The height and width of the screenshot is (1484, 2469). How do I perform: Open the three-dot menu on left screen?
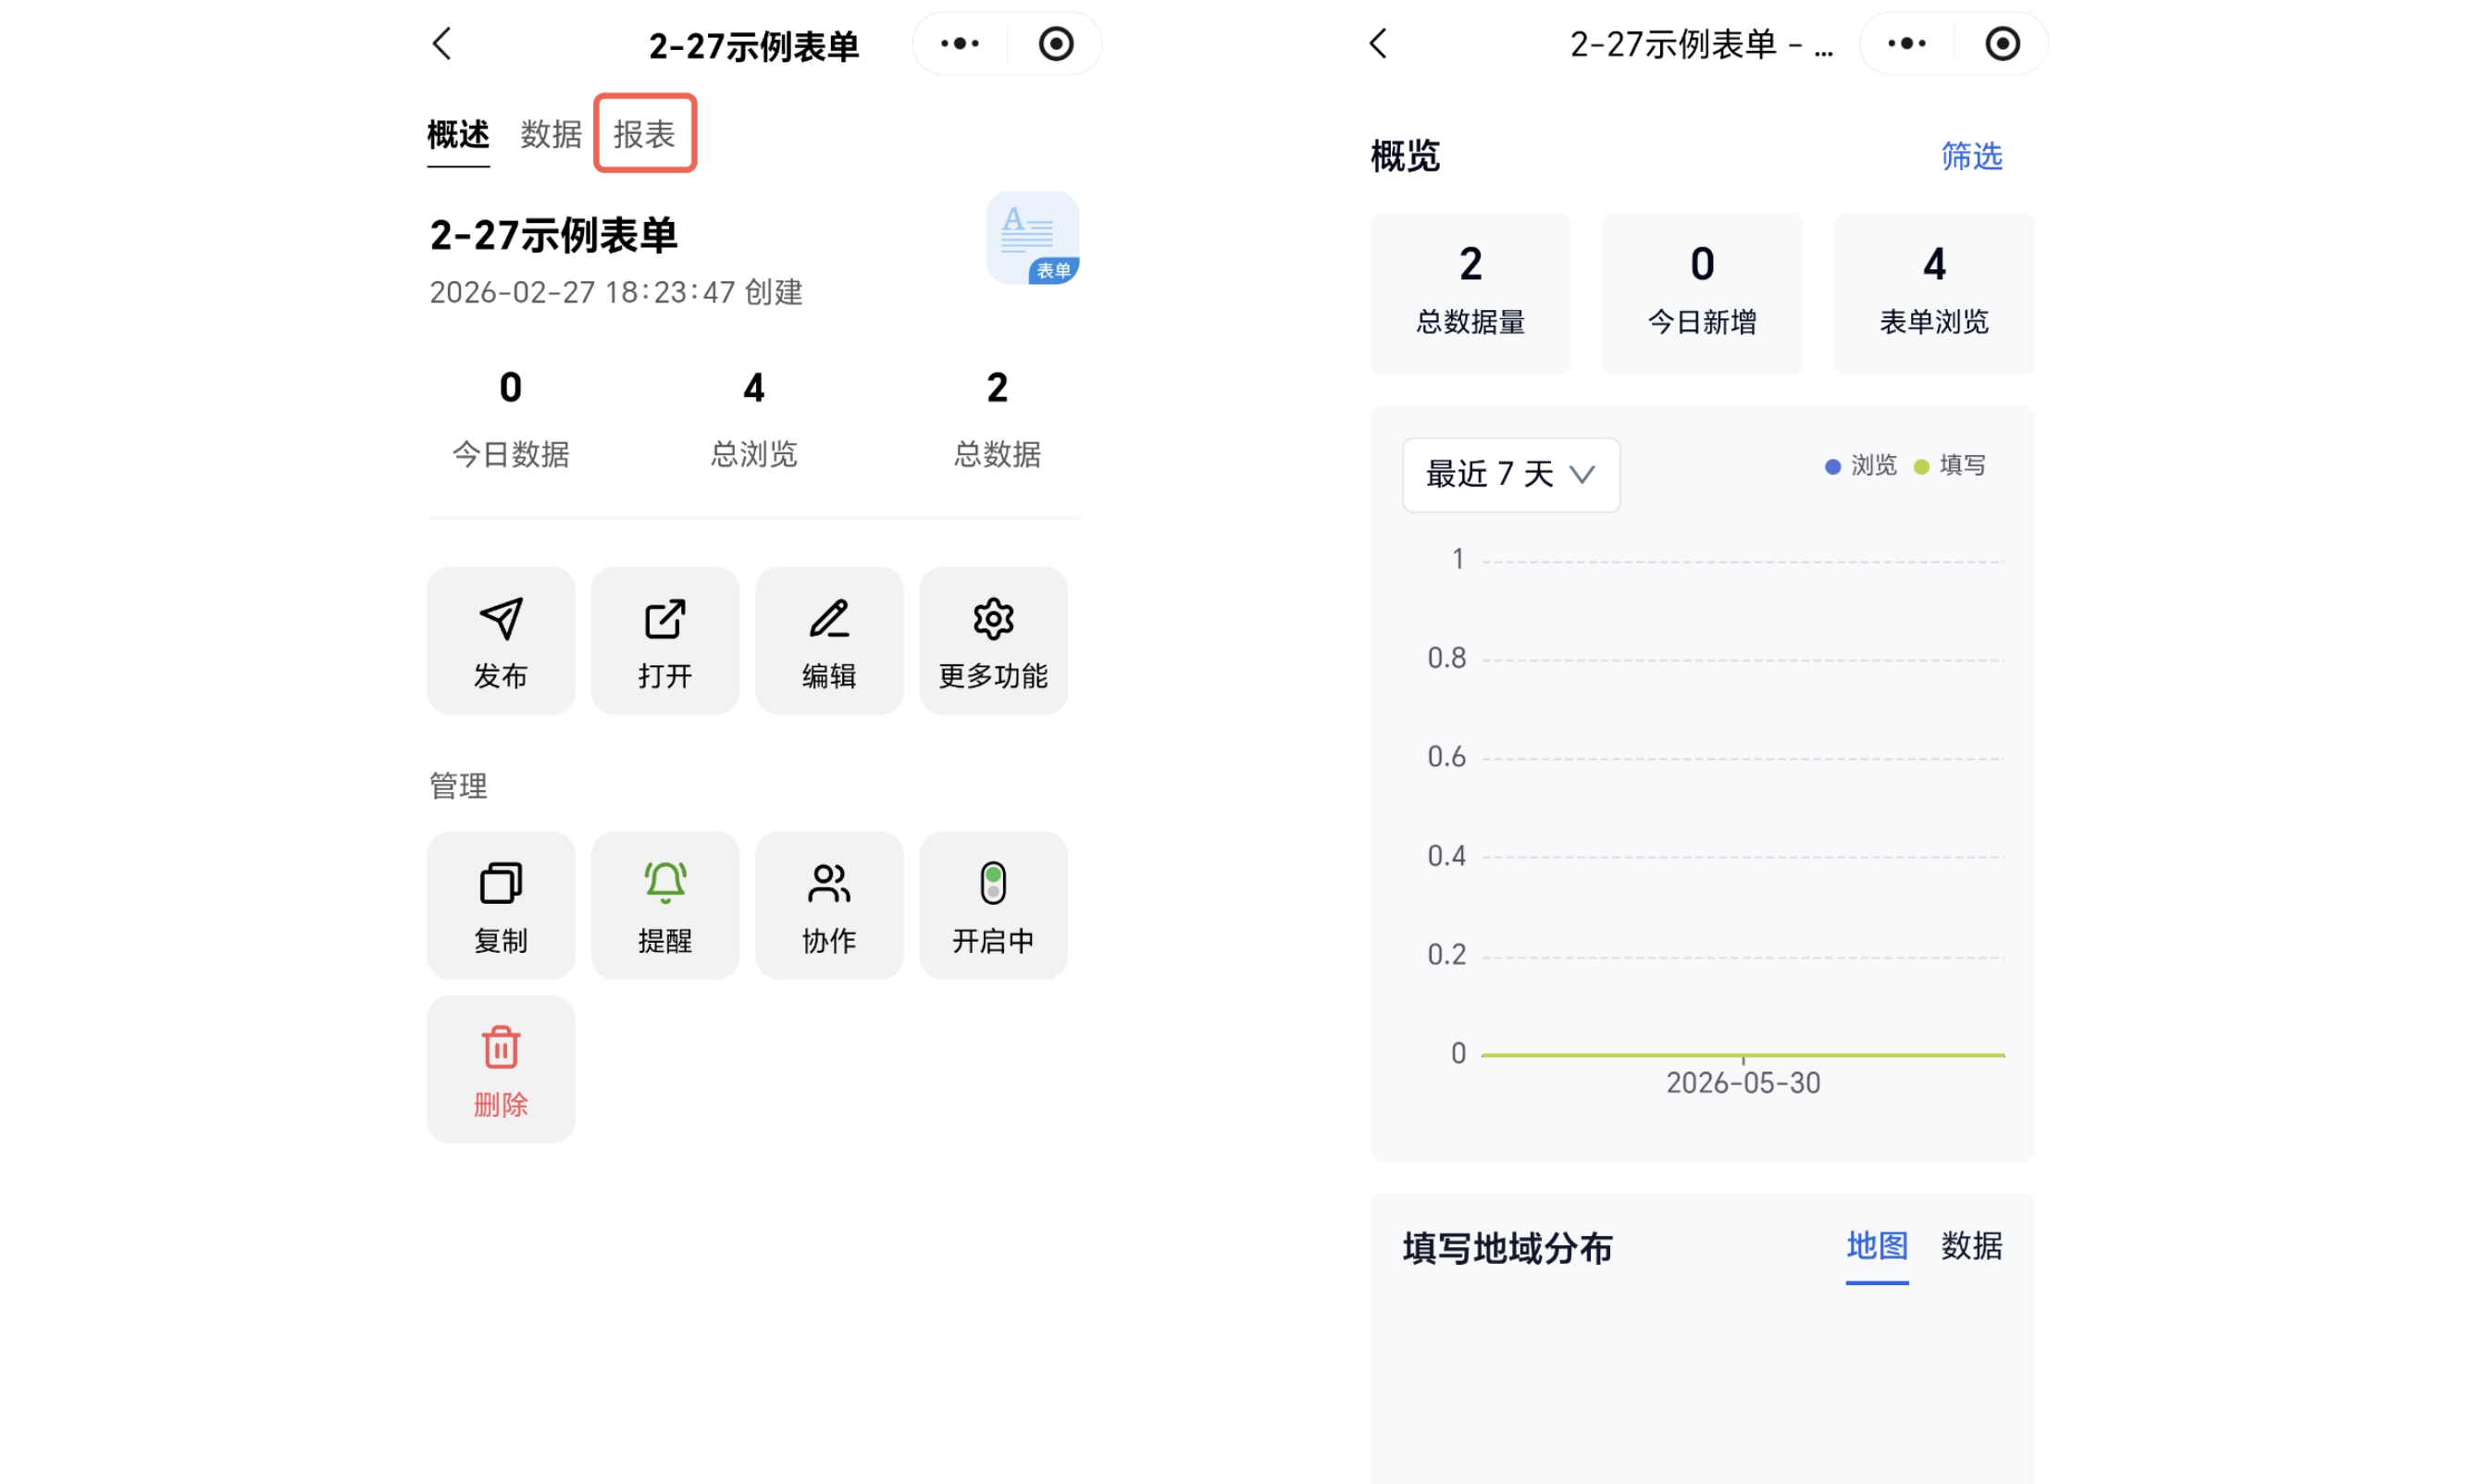[x=959, y=44]
